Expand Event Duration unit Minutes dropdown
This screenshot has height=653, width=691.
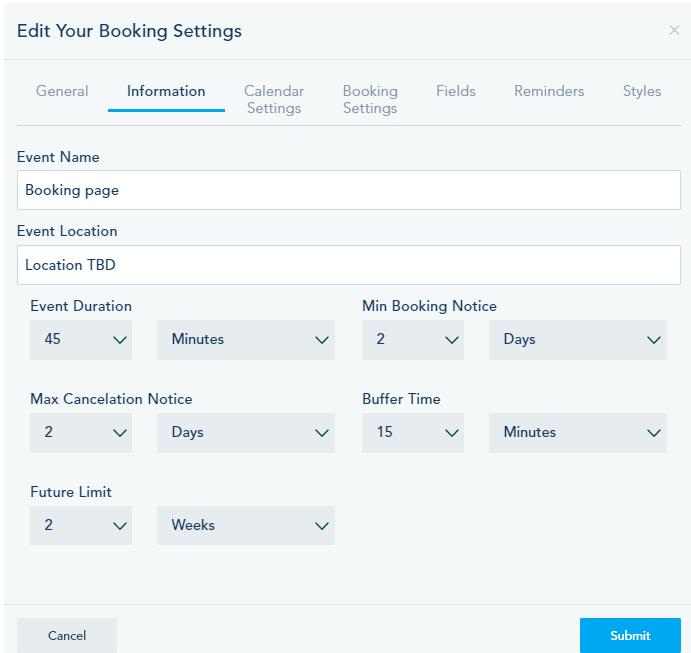[246, 340]
